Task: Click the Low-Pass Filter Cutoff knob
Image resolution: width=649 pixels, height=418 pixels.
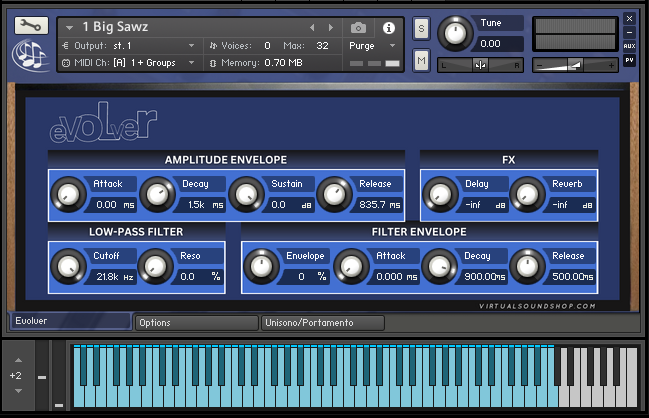Action: 68,265
